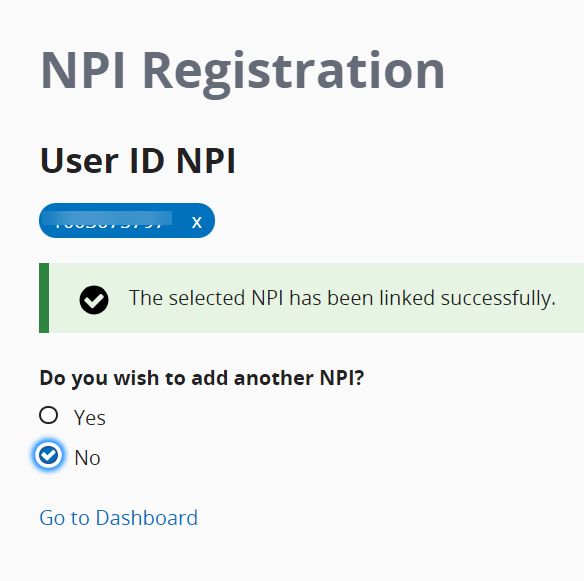This screenshot has width=584, height=581.
Task: Remove the linked NPI with the x
Action: point(197,222)
